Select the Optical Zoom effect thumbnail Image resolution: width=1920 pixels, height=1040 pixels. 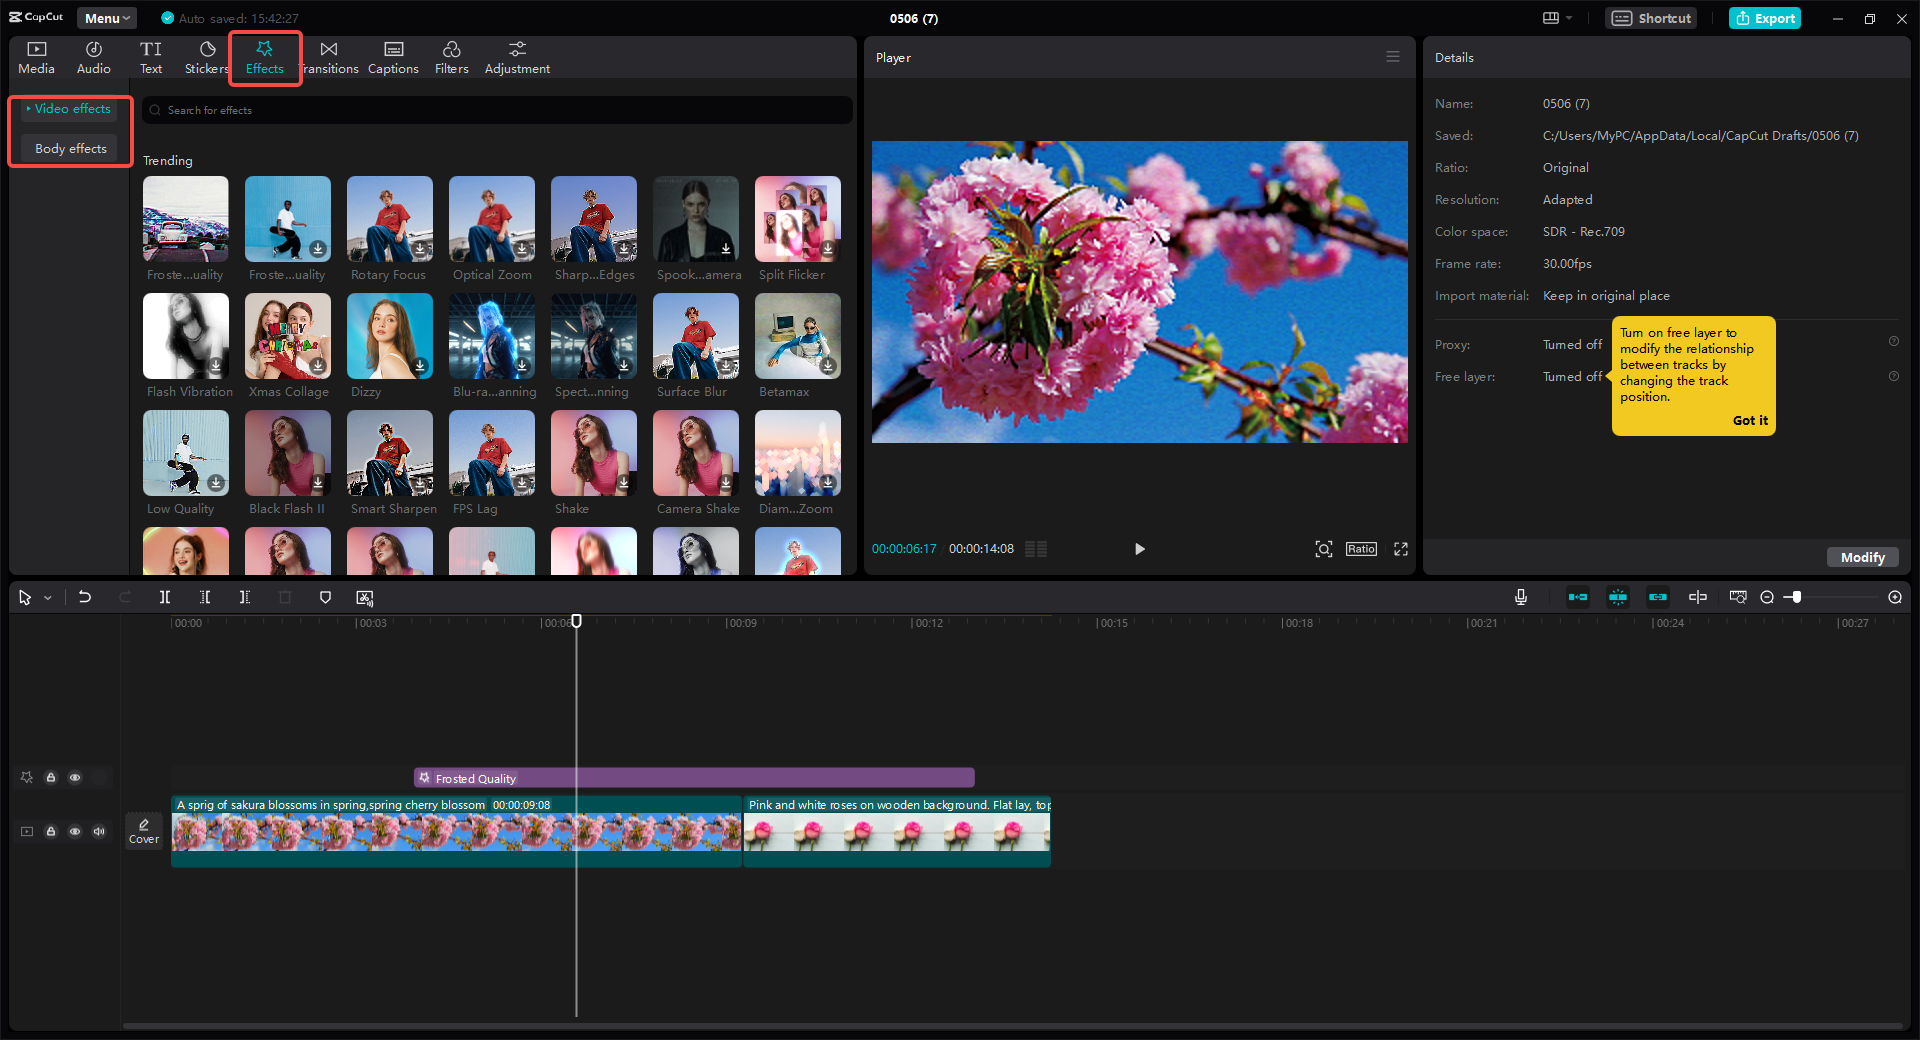click(491, 219)
